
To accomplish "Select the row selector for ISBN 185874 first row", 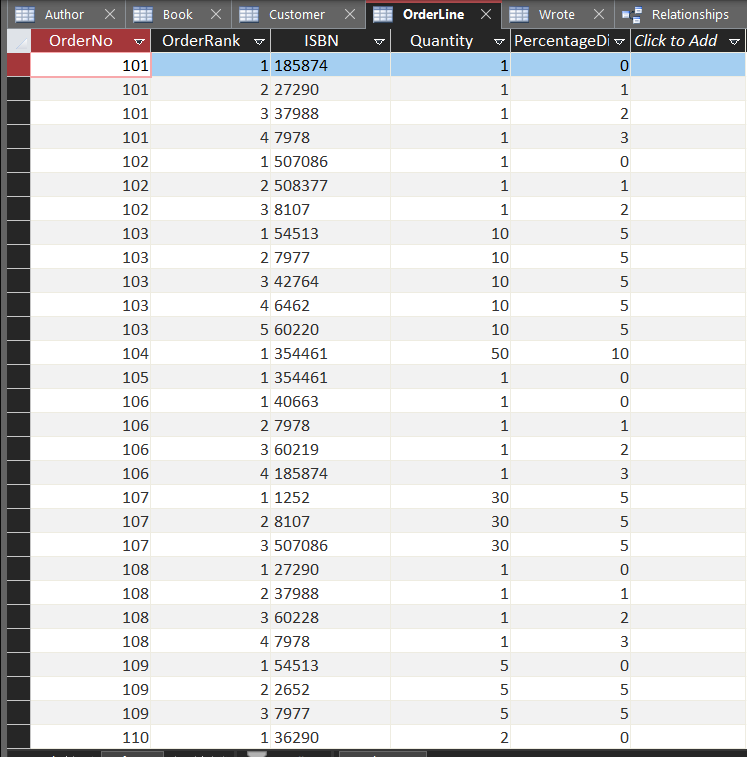I will coord(19,65).
